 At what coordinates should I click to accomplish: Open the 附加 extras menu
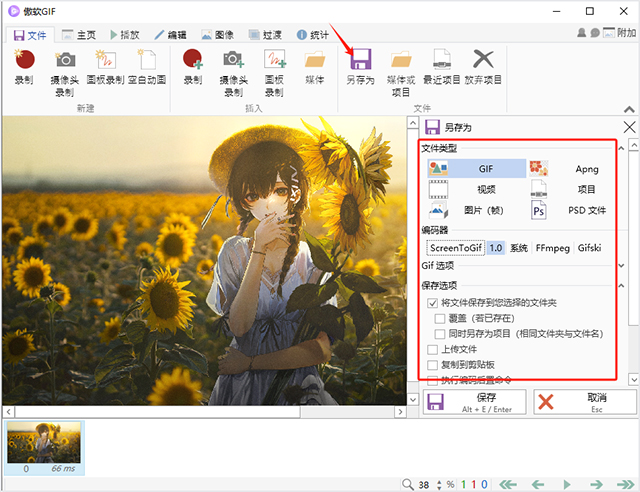[620, 33]
